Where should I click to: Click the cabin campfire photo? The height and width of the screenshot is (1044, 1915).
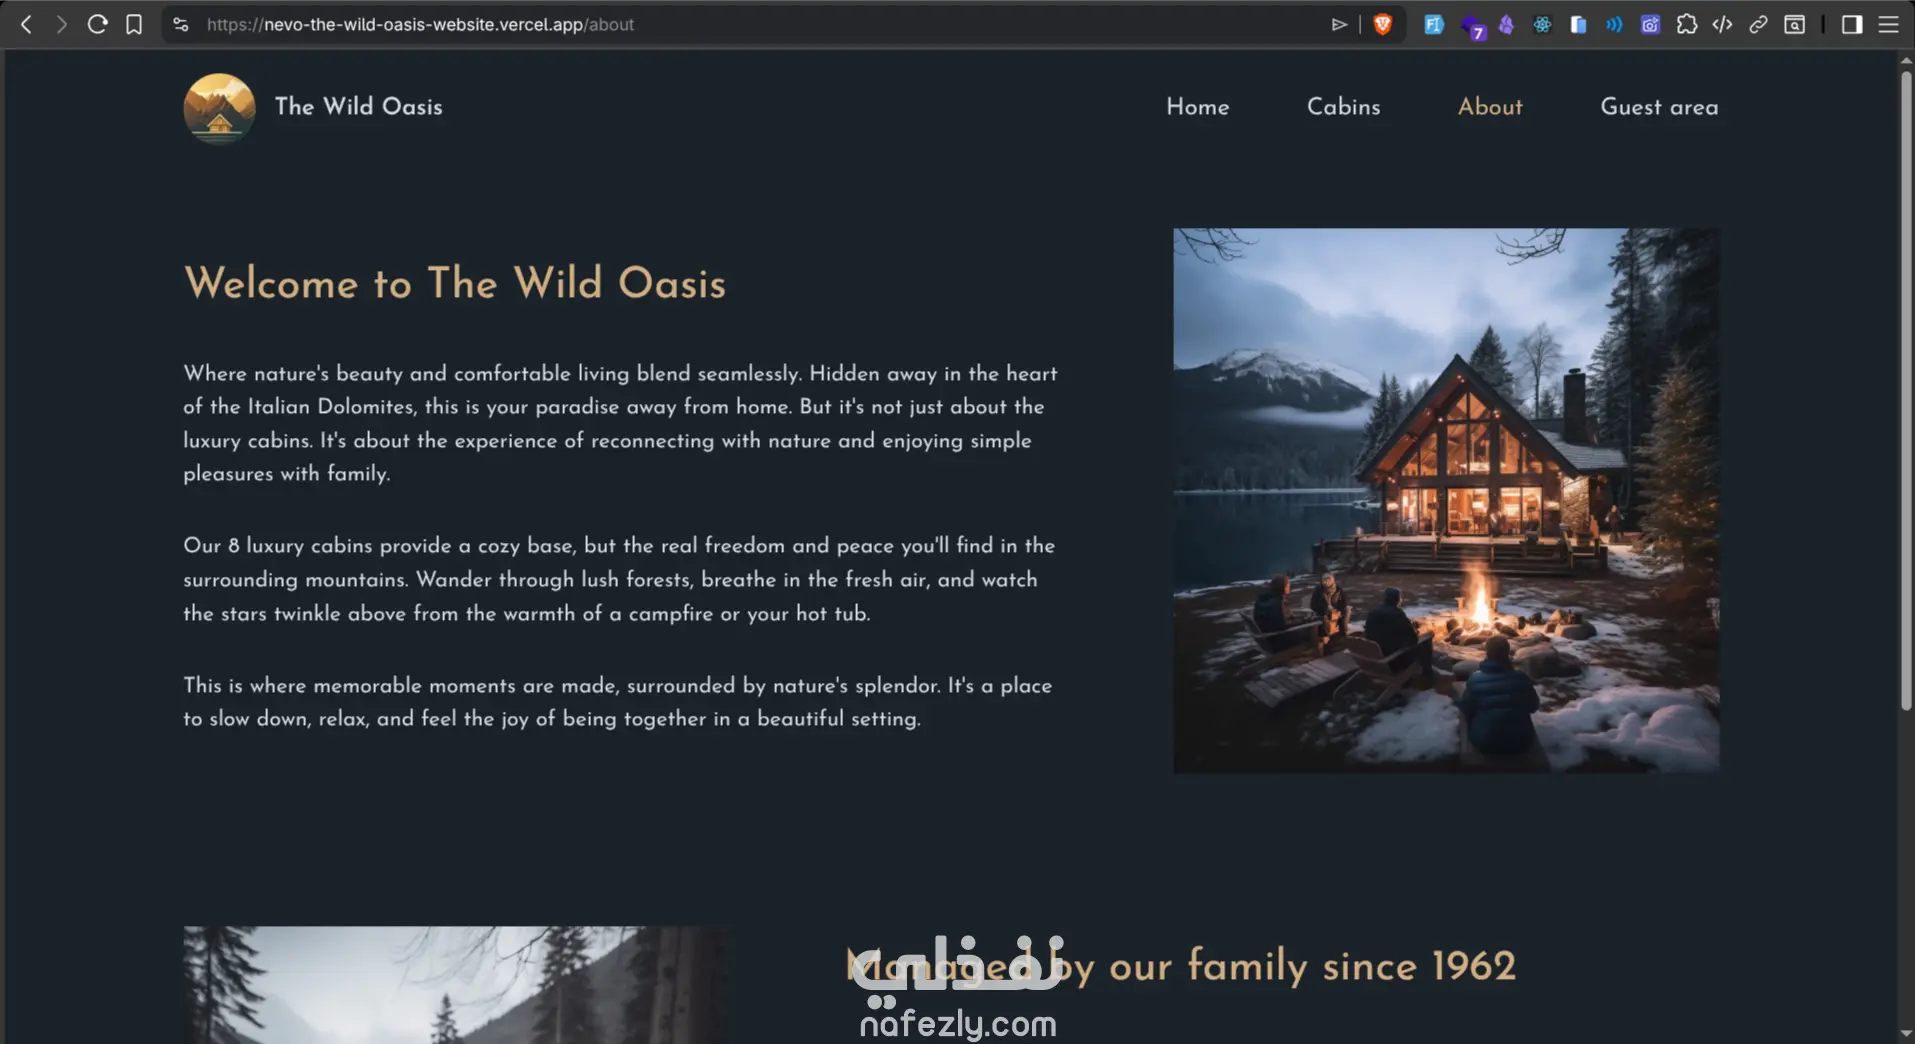coord(1446,500)
